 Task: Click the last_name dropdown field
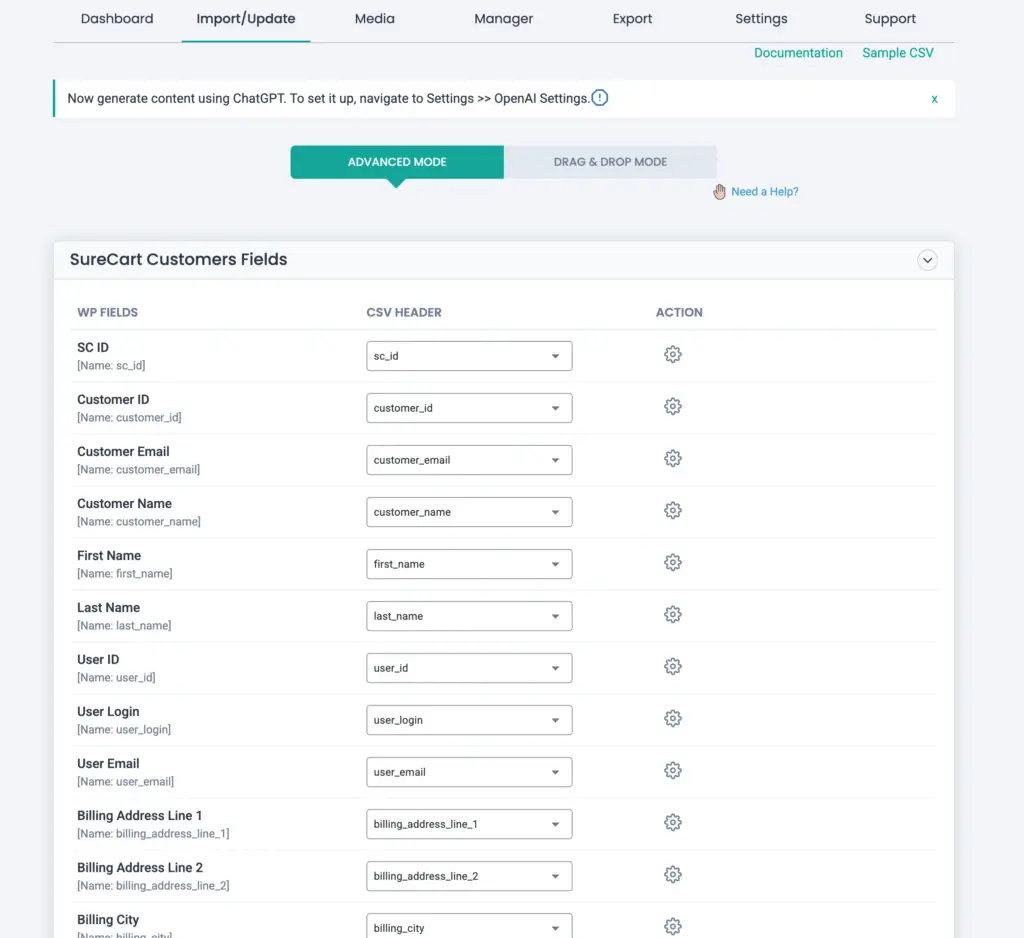point(469,615)
